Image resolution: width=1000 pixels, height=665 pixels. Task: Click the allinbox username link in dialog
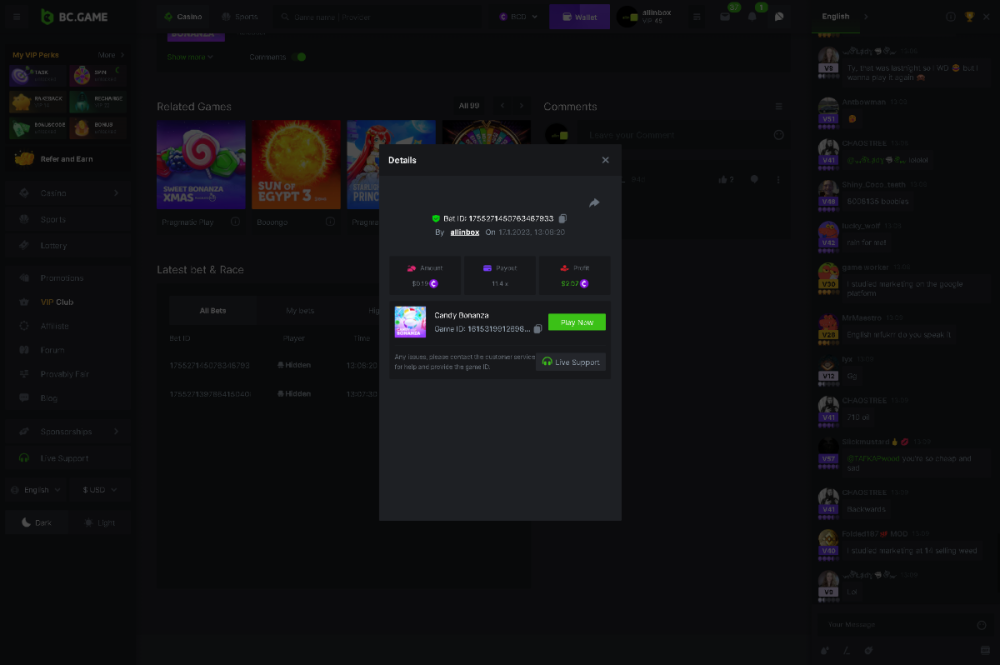464,232
